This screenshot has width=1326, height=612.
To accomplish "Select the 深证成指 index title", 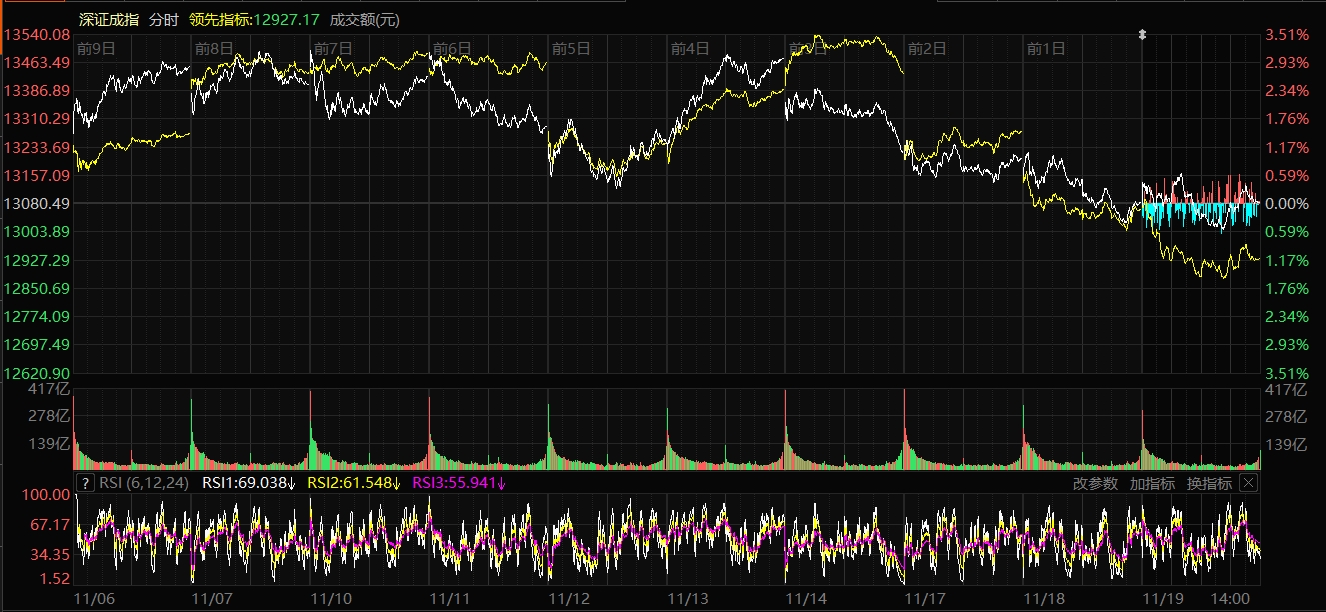I will pos(109,19).
